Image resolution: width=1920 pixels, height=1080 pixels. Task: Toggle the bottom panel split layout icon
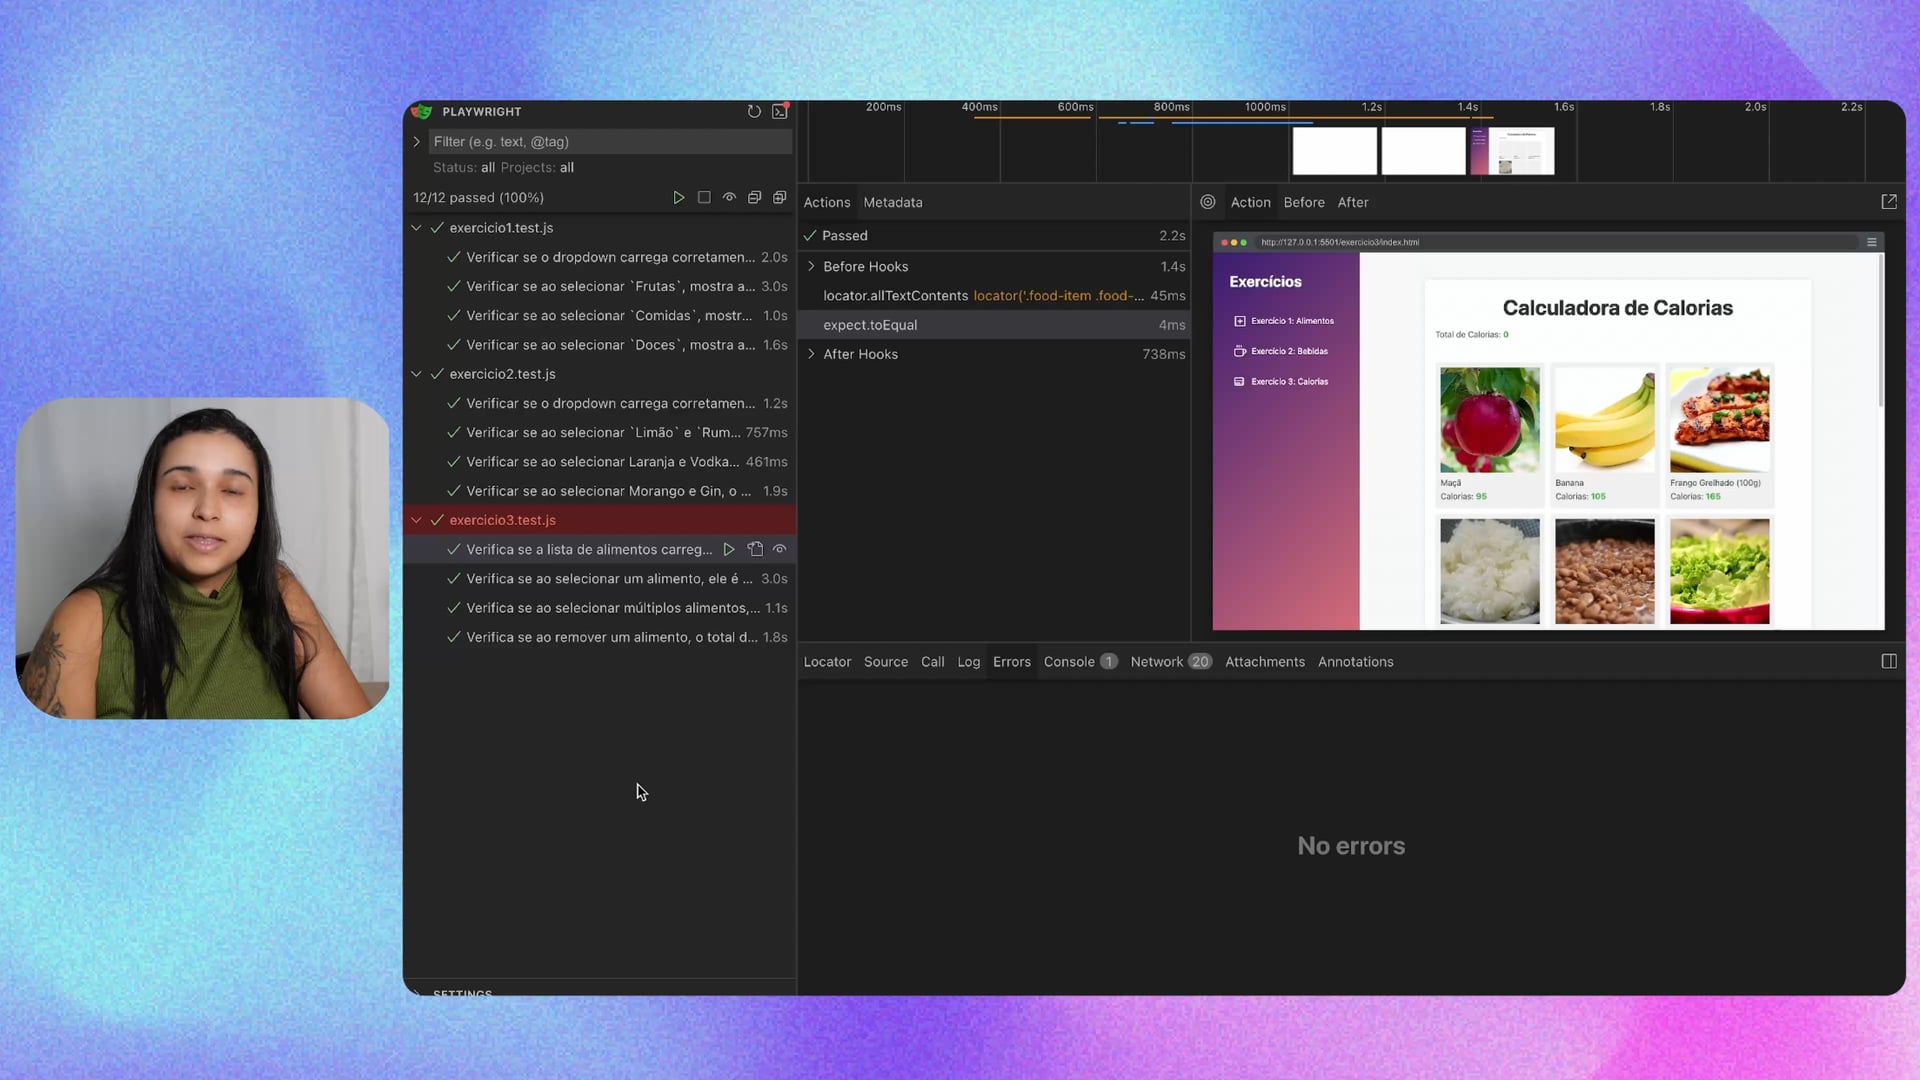coord(1889,662)
